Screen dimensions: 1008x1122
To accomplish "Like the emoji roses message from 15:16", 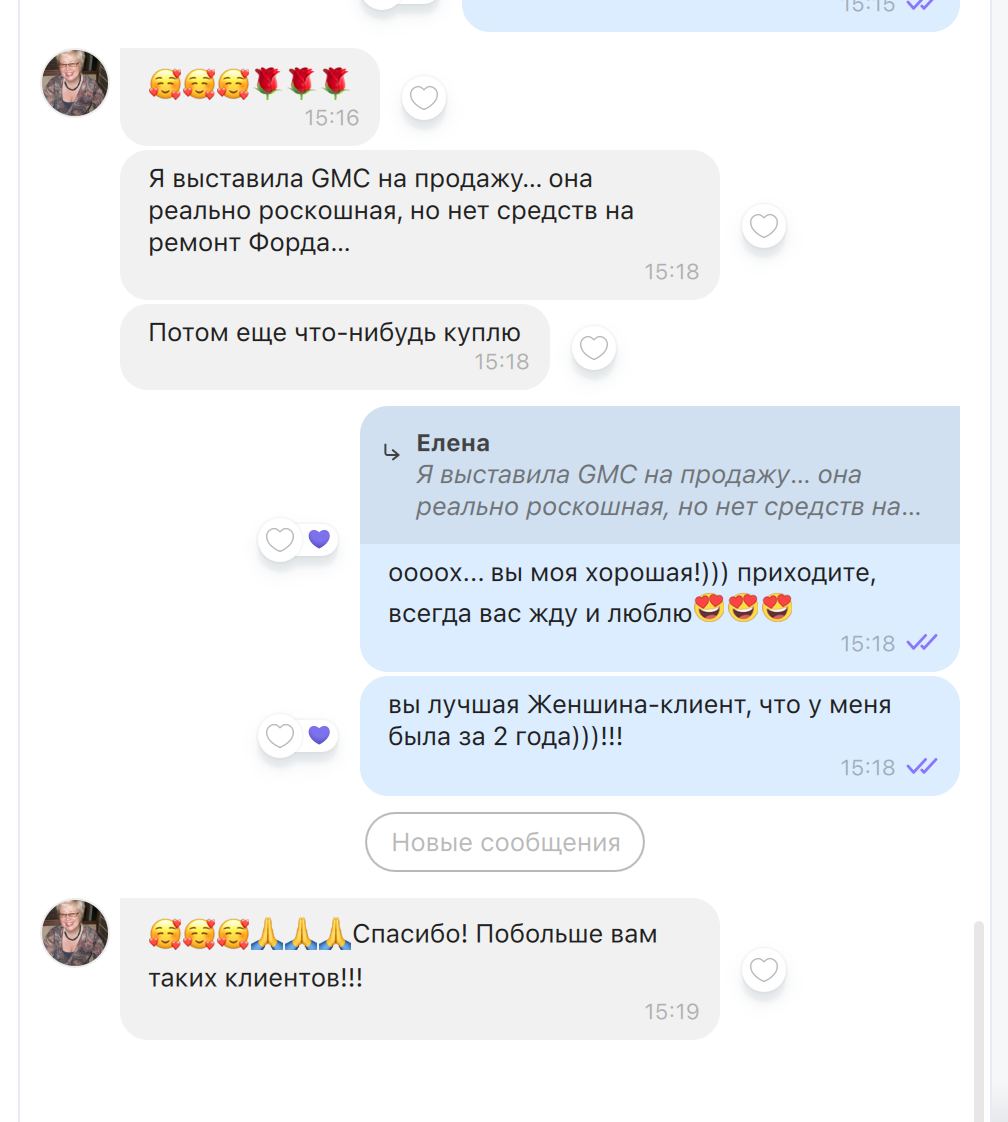I will pos(424,97).
